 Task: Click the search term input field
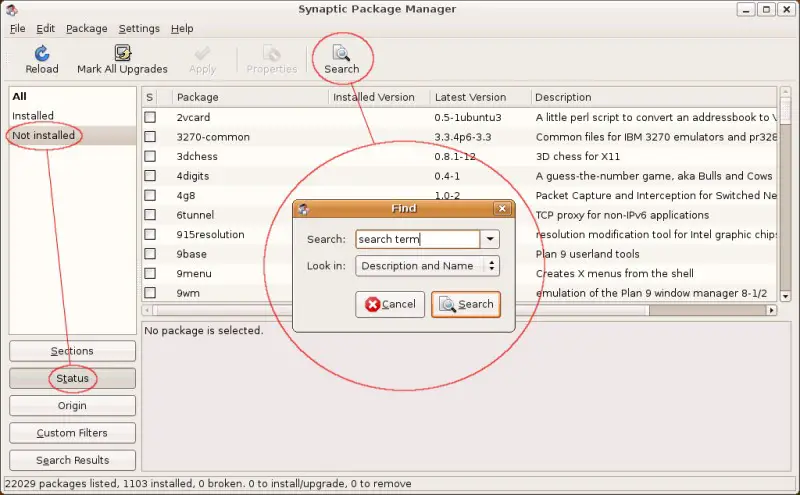[418, 239]
